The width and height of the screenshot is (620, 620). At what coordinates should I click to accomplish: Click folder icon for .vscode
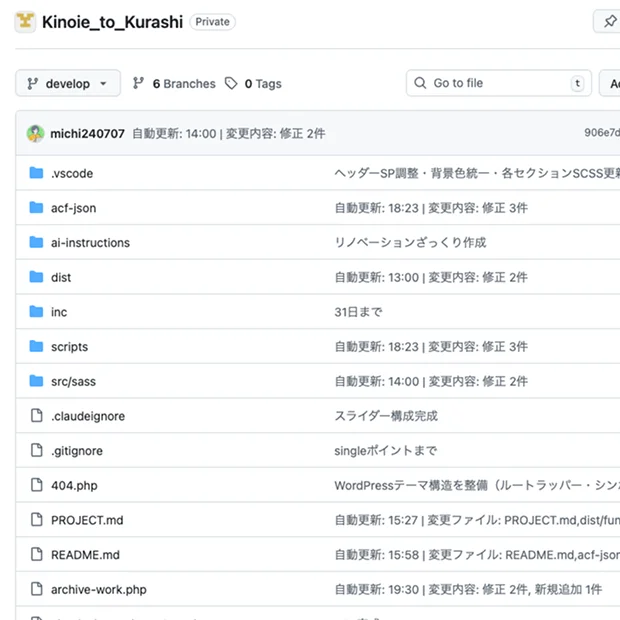pyautogui.click(x=36, y=173)
